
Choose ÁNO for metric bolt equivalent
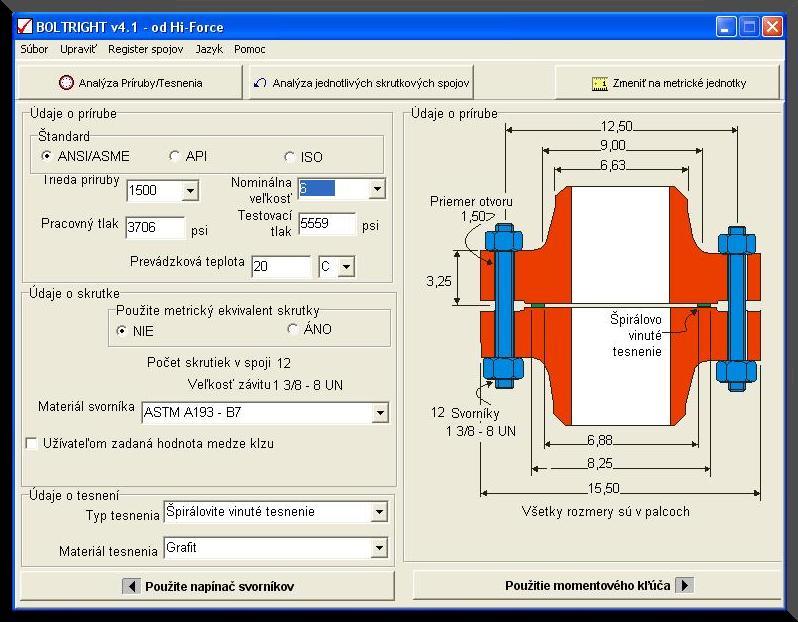[x=293, y=329]
